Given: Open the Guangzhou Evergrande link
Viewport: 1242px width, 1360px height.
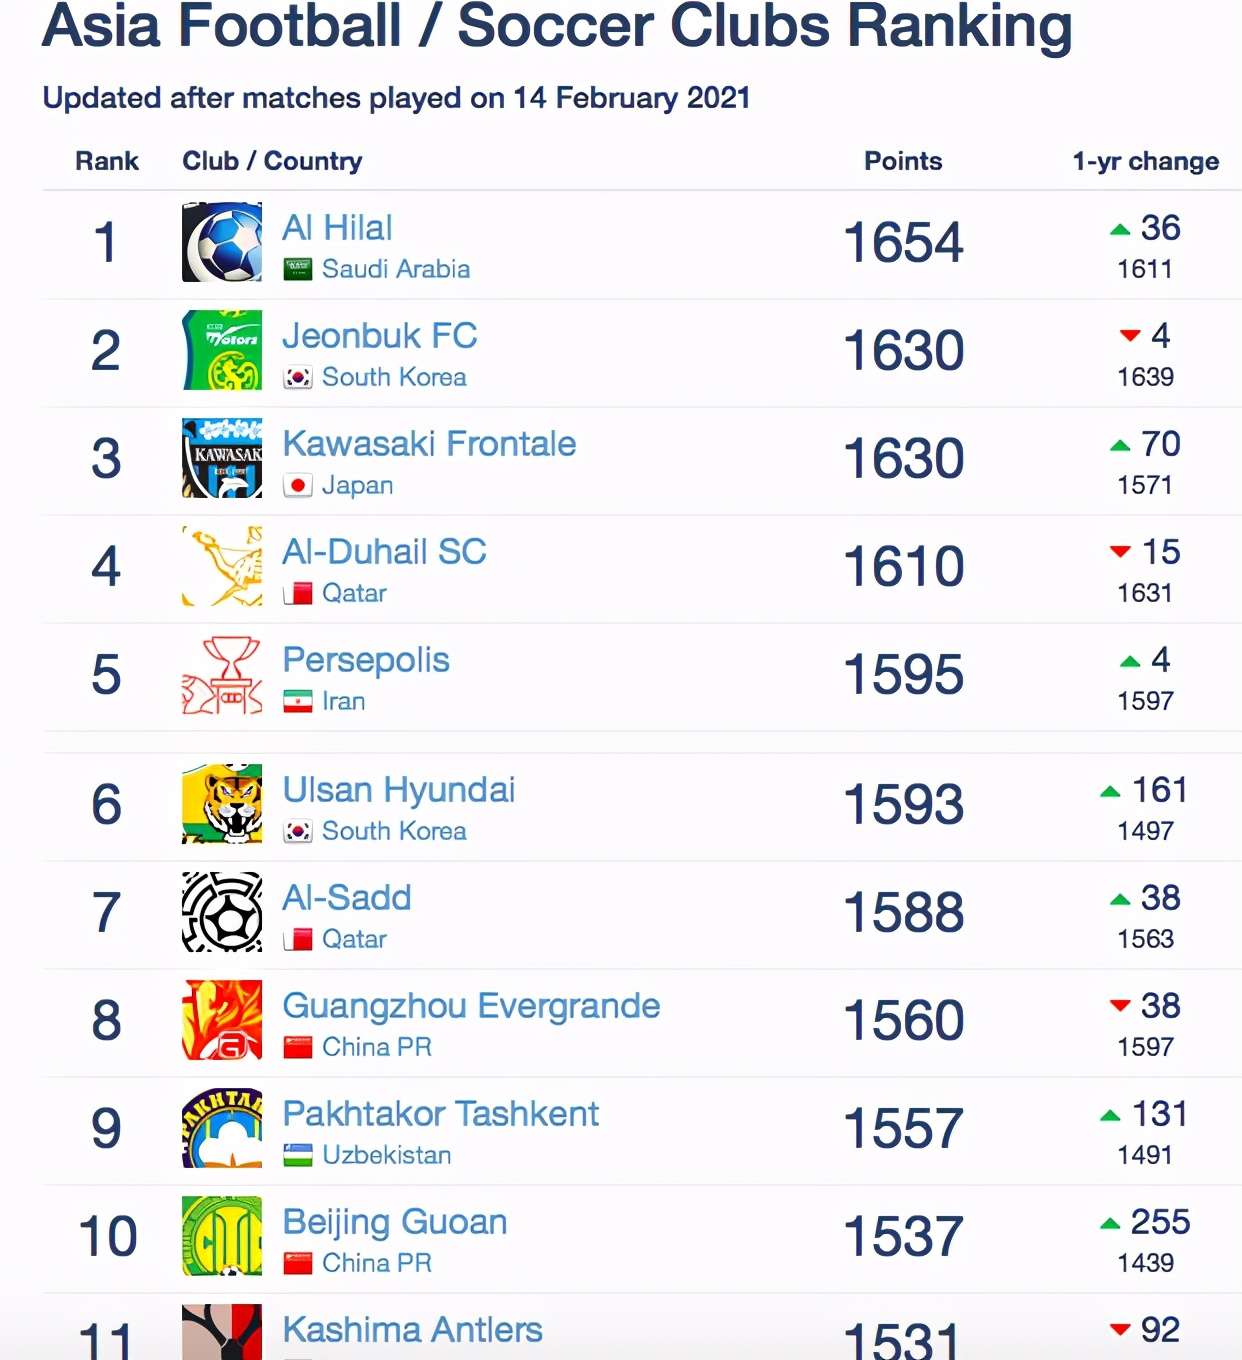Looking at the screenshot, I should click(471, 1006).
